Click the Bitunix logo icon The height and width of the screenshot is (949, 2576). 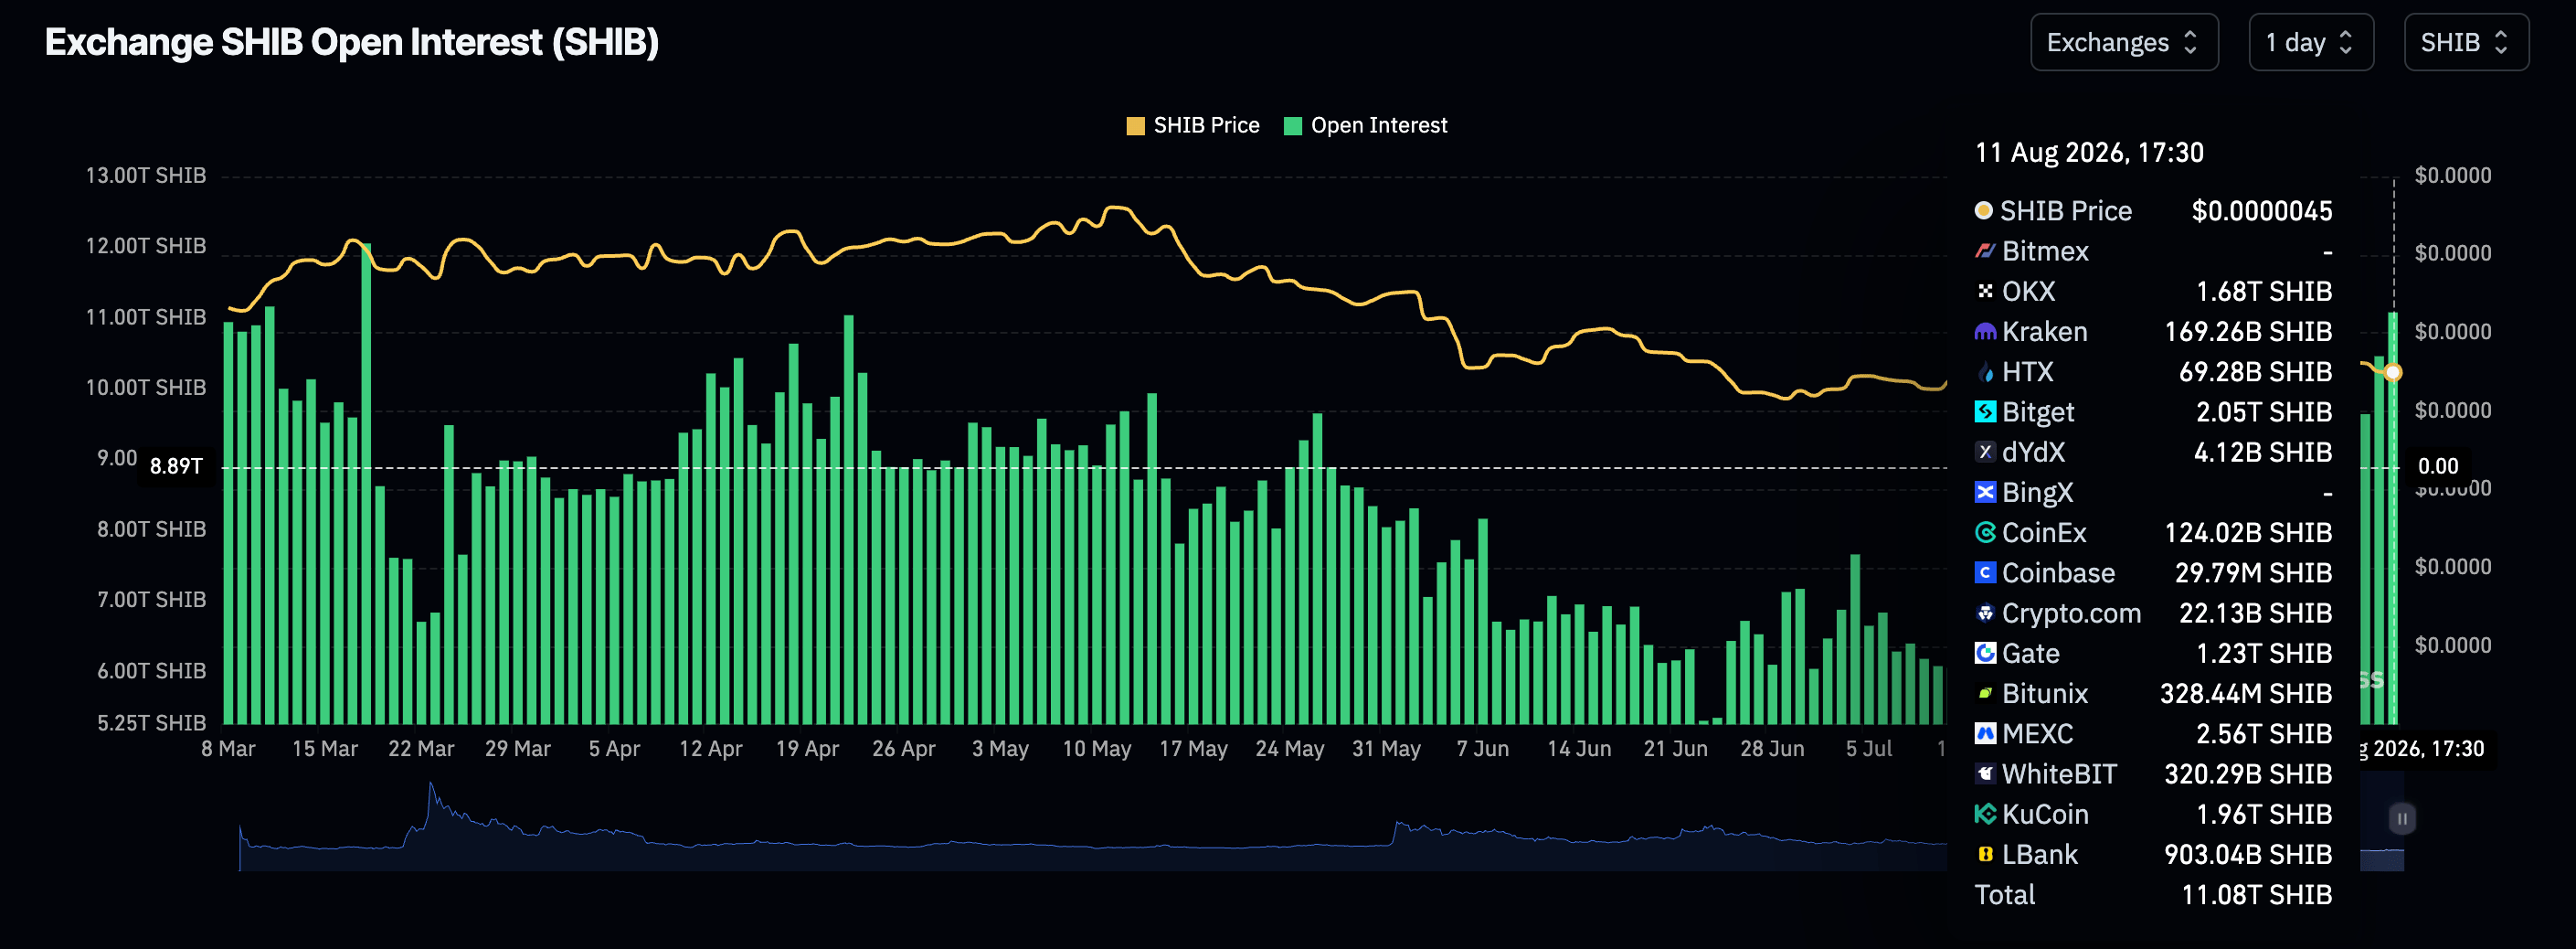pyautogui.click(x=1985, y=693)
